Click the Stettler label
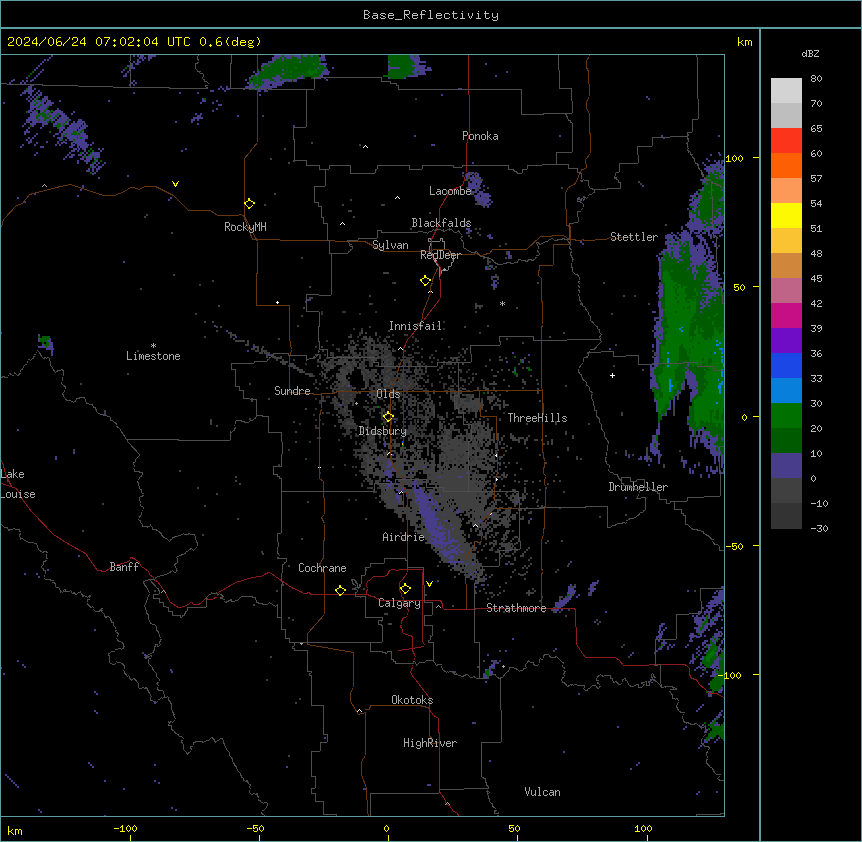The height and width of the screenshot is (842, 862). coord(634,237)
